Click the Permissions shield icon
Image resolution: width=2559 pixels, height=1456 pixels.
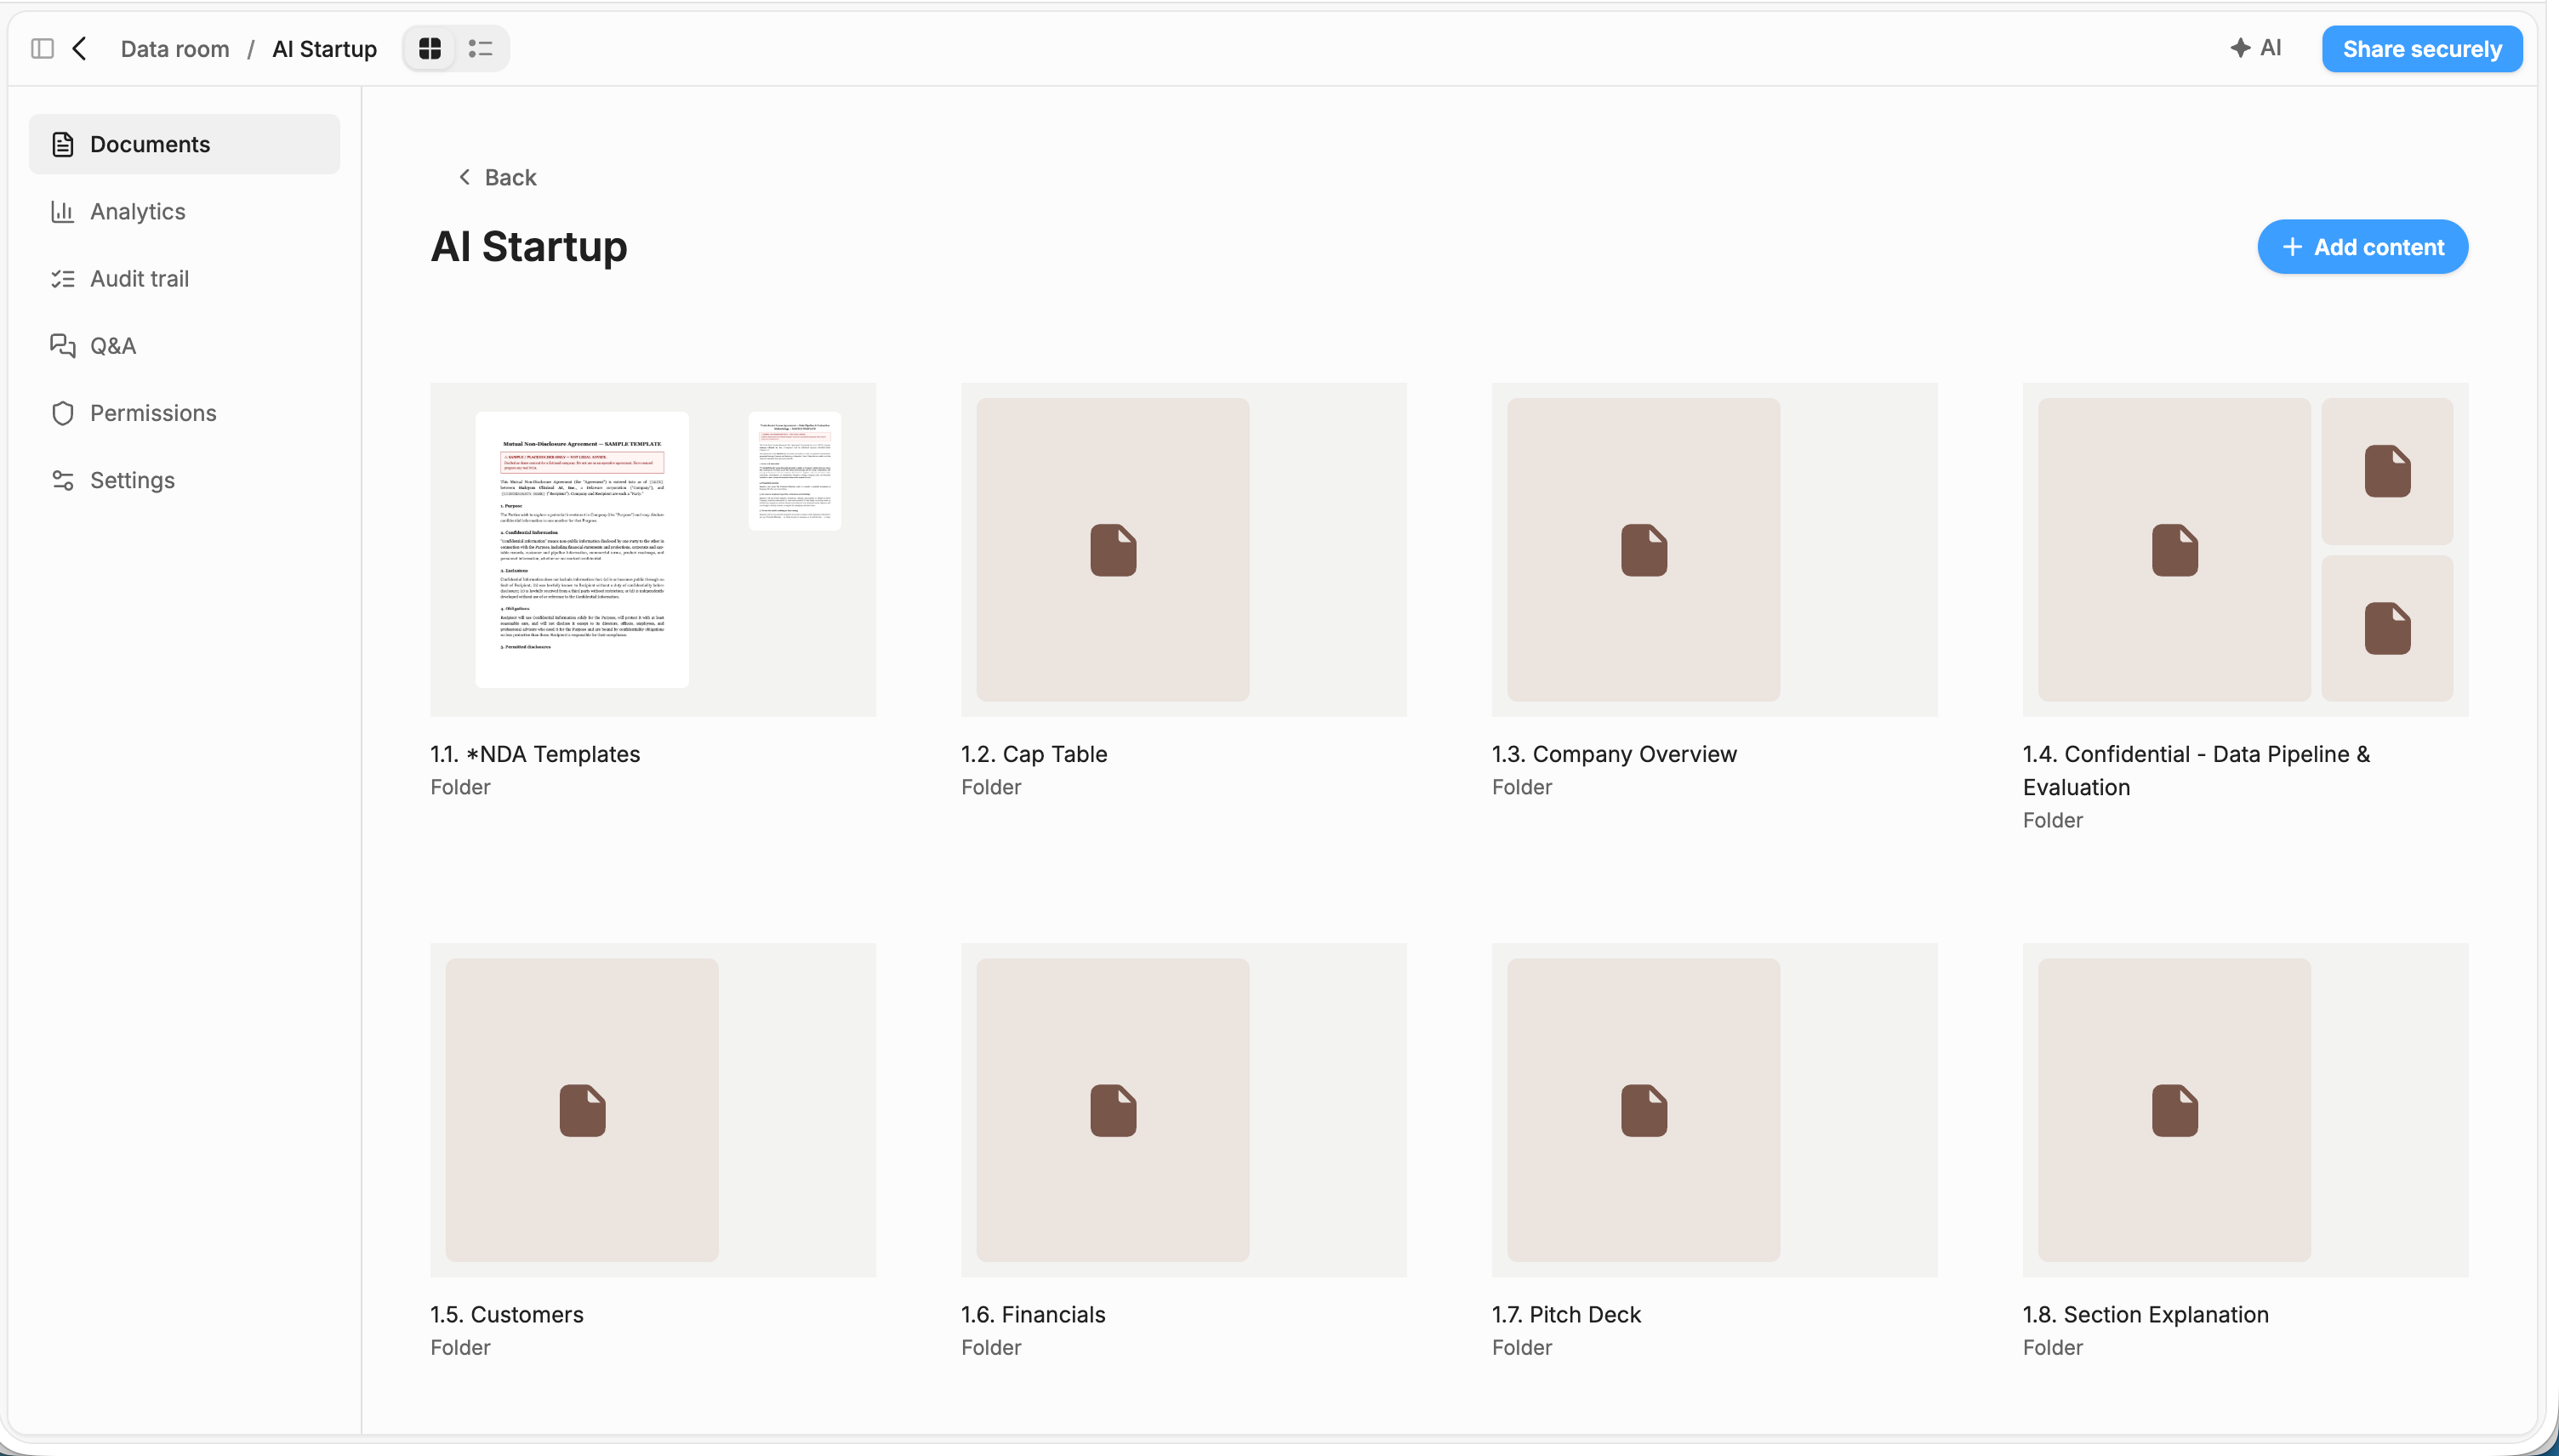[63, 413]
